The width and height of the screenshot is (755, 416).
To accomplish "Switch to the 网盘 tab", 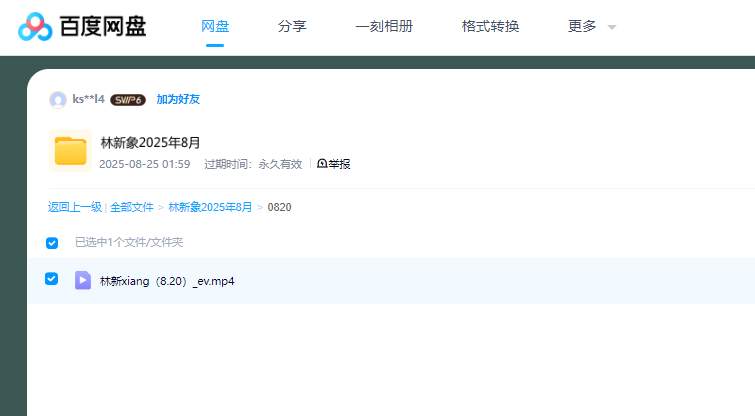I will [214, 26].
